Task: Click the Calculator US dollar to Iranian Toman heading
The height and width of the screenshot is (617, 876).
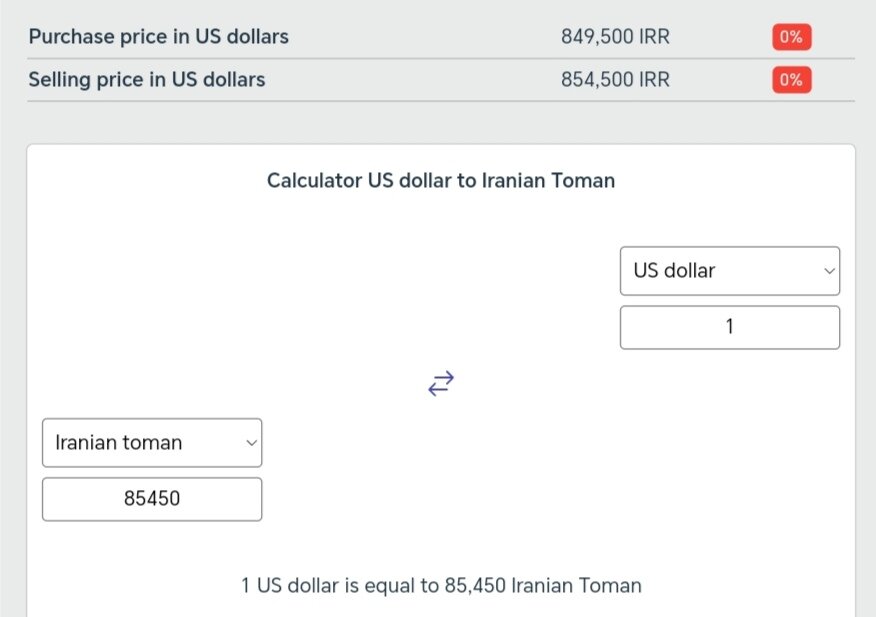Action: click(441, 181)
